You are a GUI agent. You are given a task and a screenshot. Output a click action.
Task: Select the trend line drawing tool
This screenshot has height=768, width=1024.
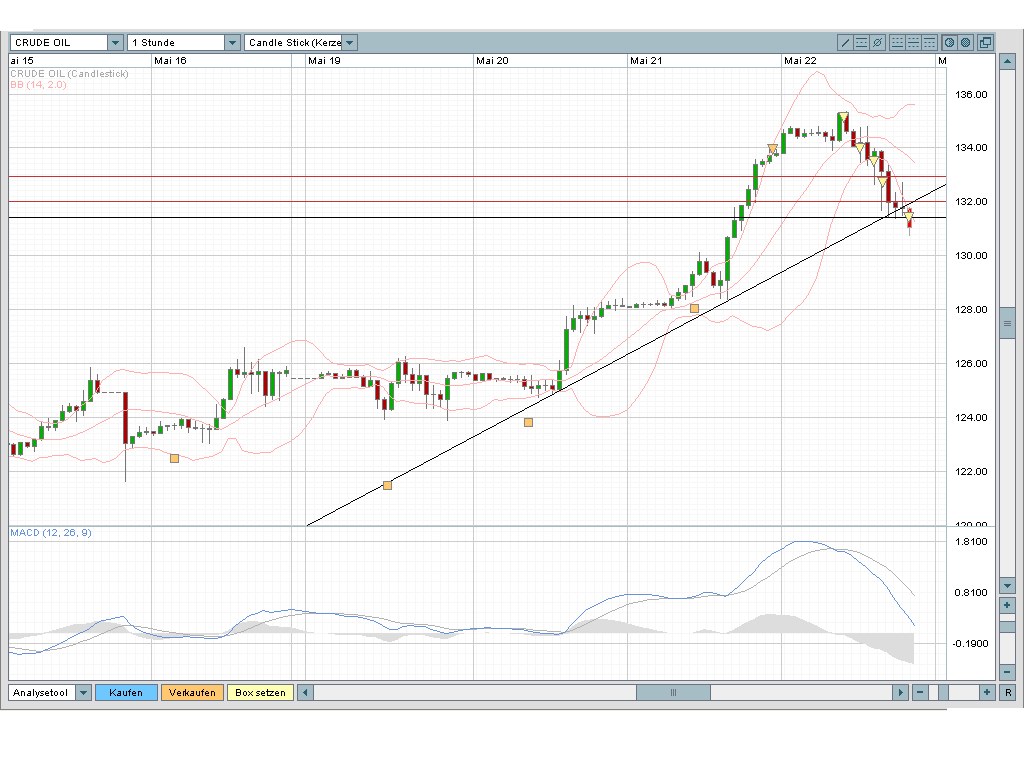[x=845, y=43]
